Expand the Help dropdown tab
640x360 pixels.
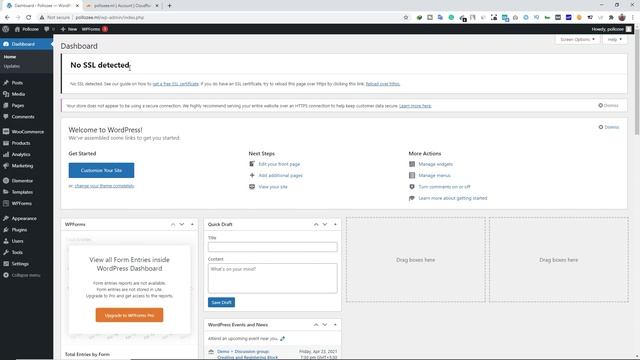click(x=615, y=40)
